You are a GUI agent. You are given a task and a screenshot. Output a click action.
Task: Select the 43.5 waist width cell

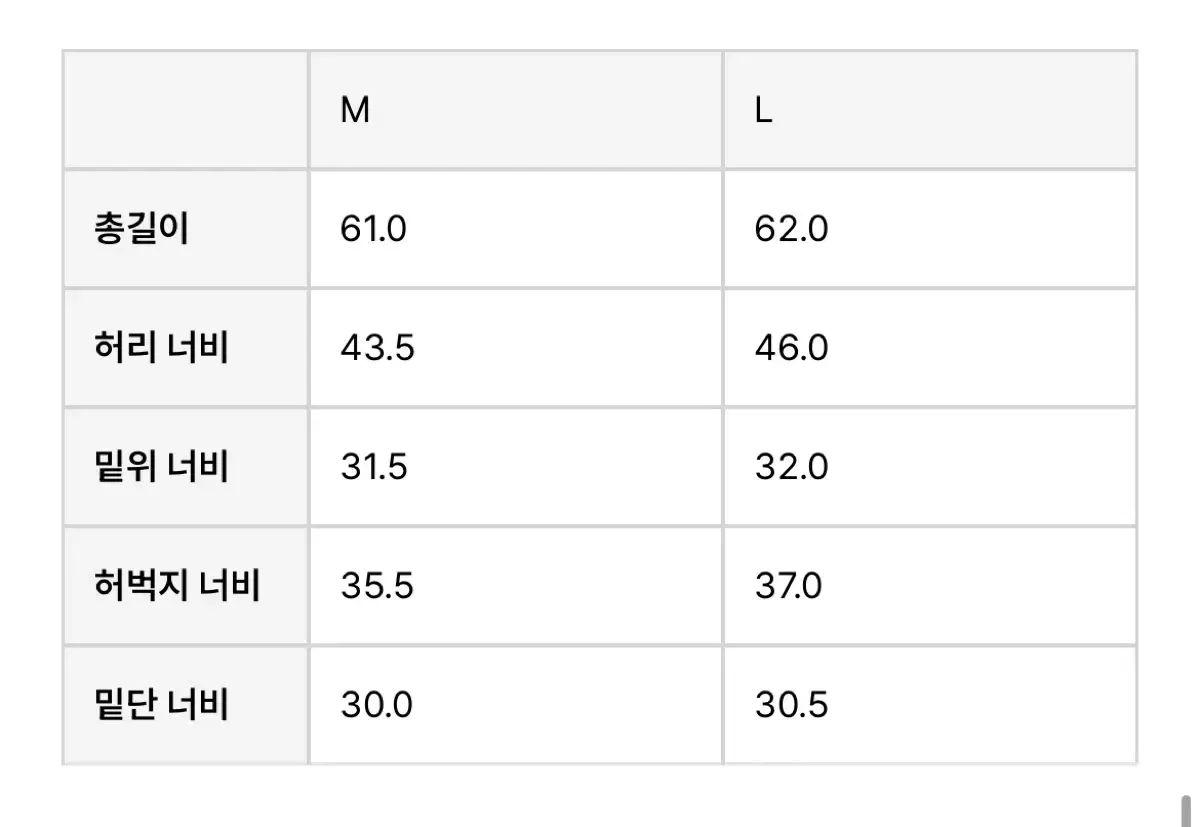(x=515, y=348)
